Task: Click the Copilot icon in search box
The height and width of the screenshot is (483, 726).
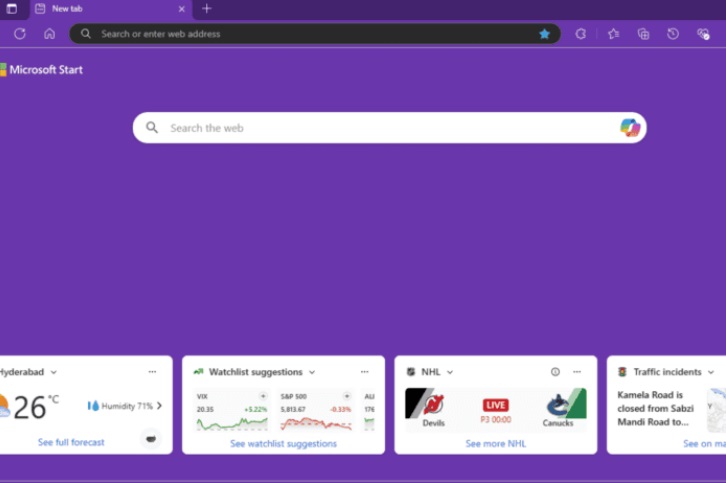Action: point(629,128)
